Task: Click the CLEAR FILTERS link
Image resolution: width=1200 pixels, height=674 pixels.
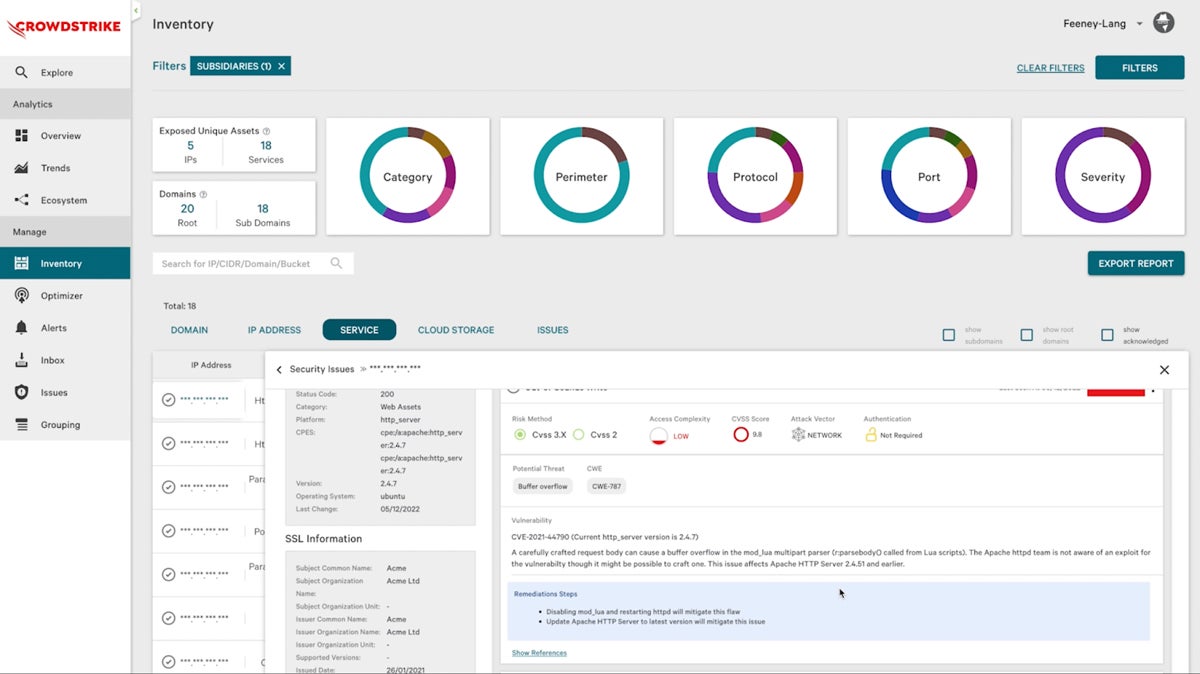Action: point(1050,68)
